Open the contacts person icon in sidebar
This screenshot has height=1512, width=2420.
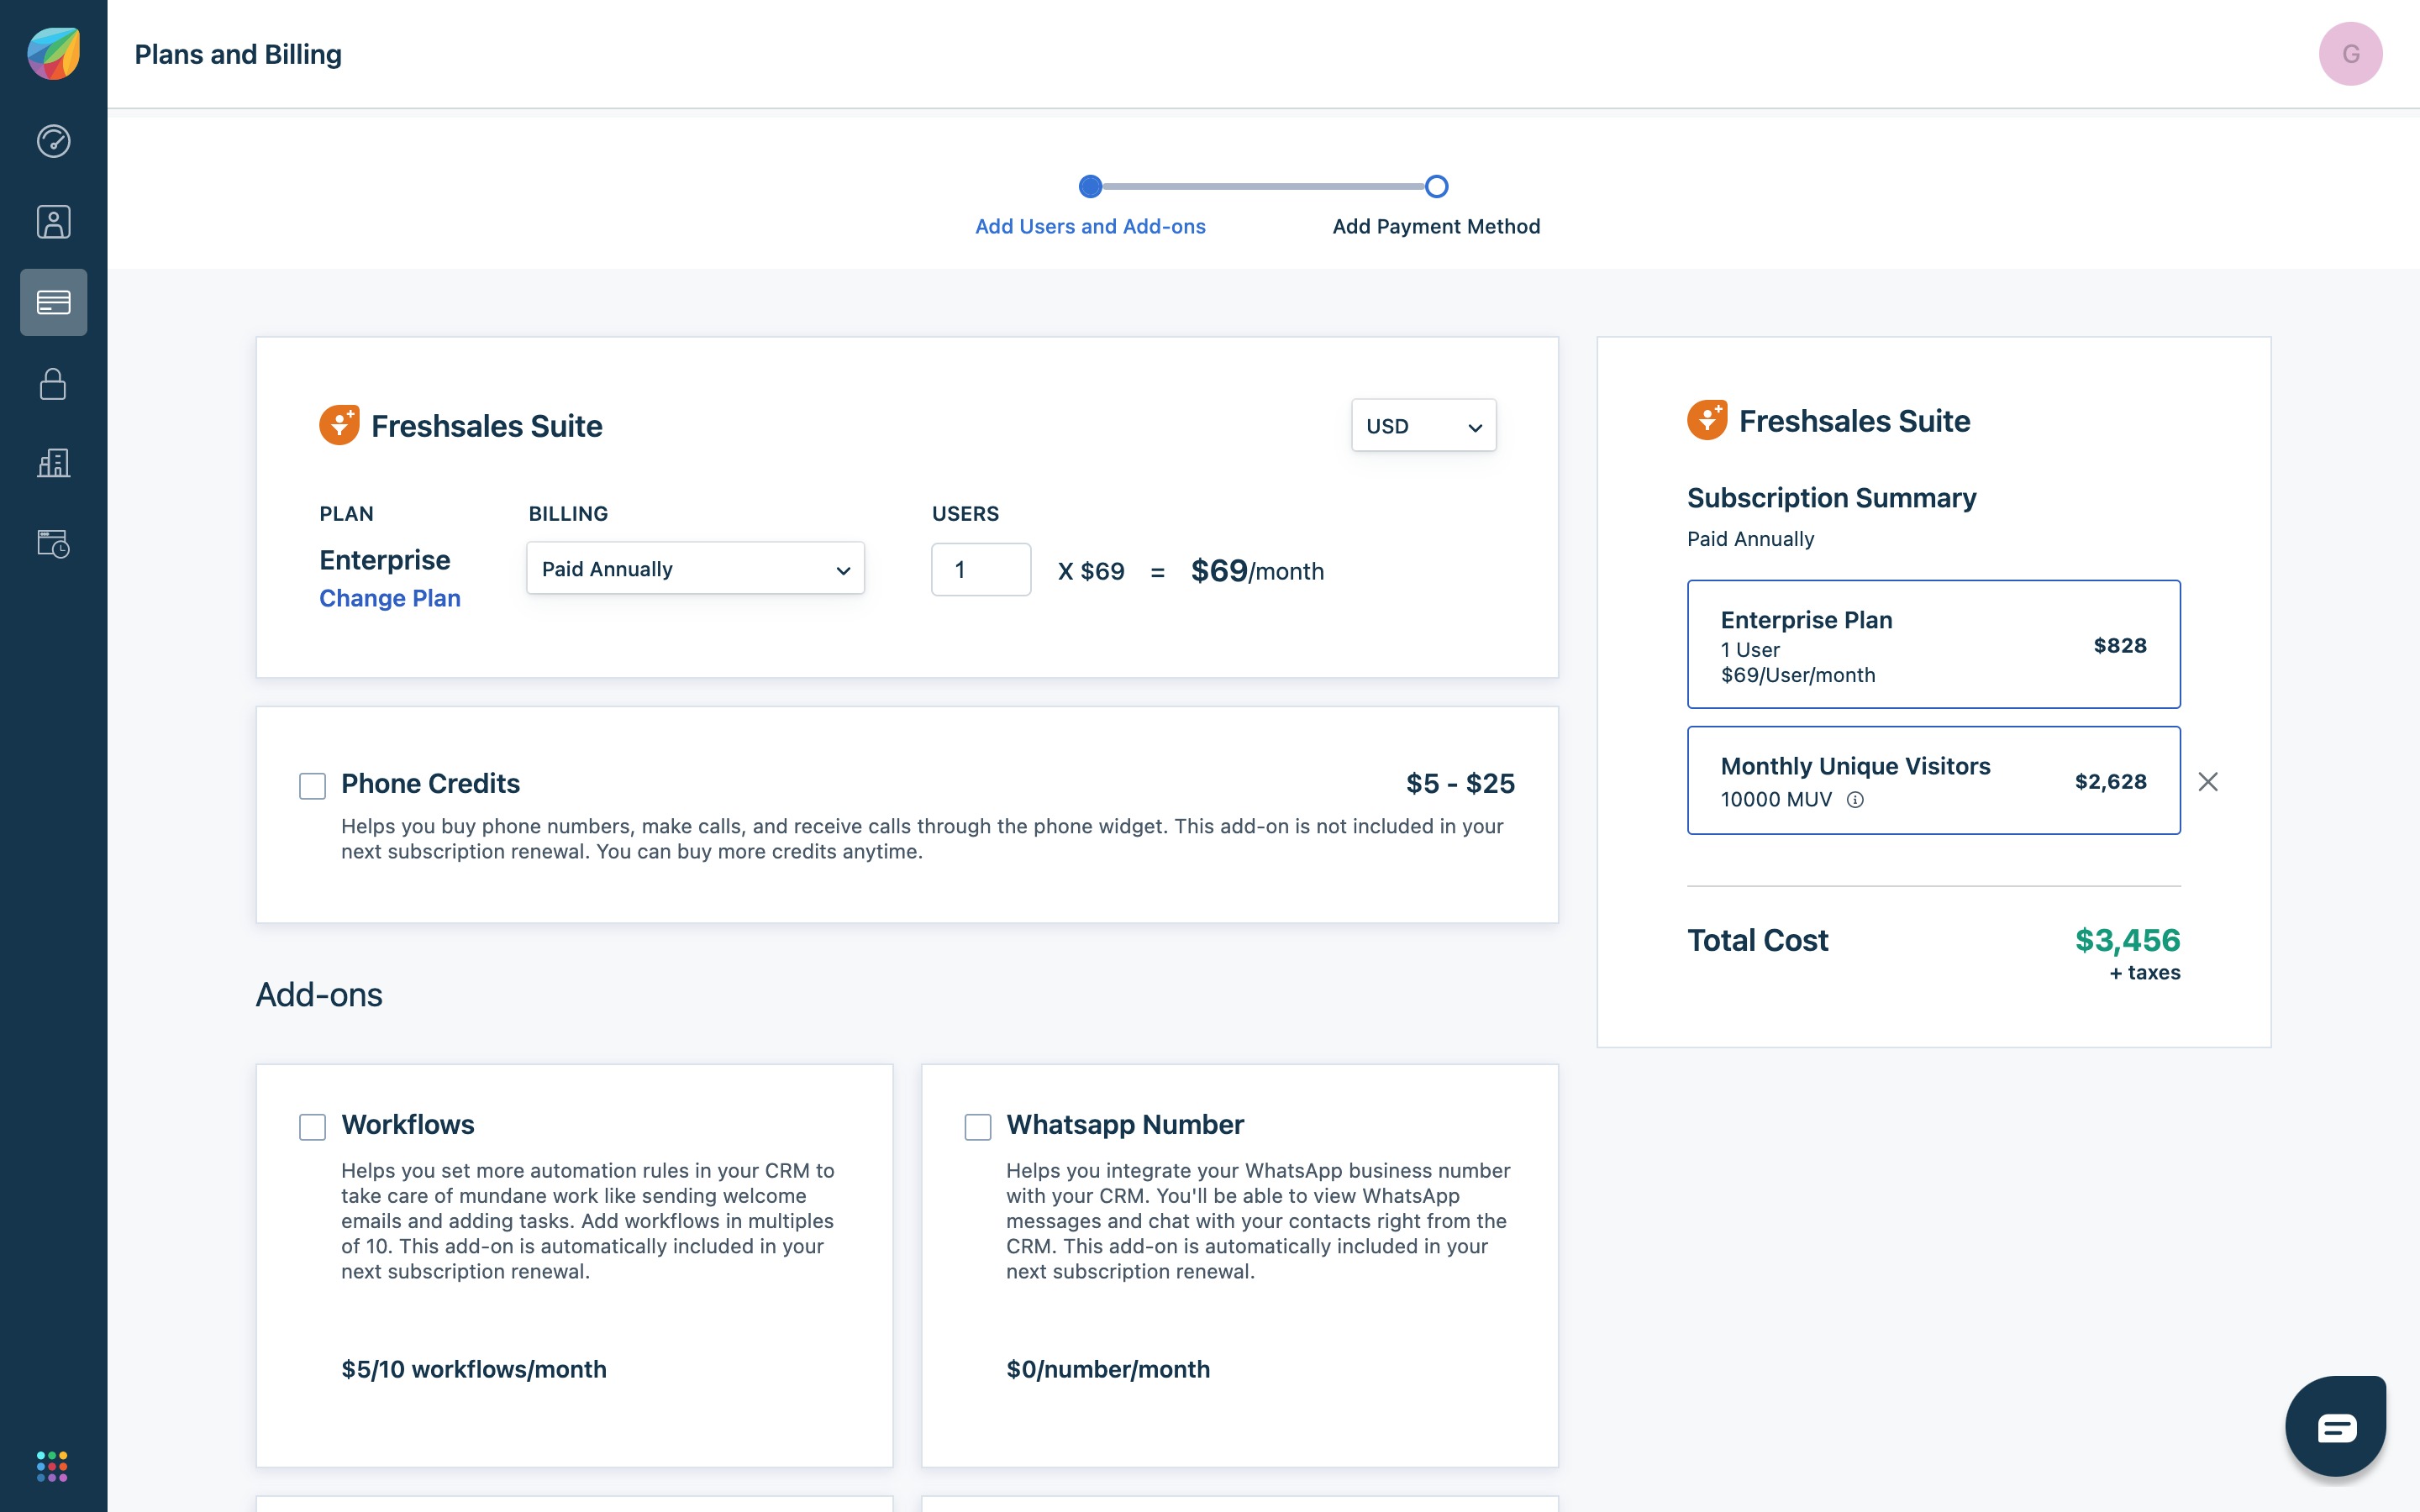pos(53,221)
